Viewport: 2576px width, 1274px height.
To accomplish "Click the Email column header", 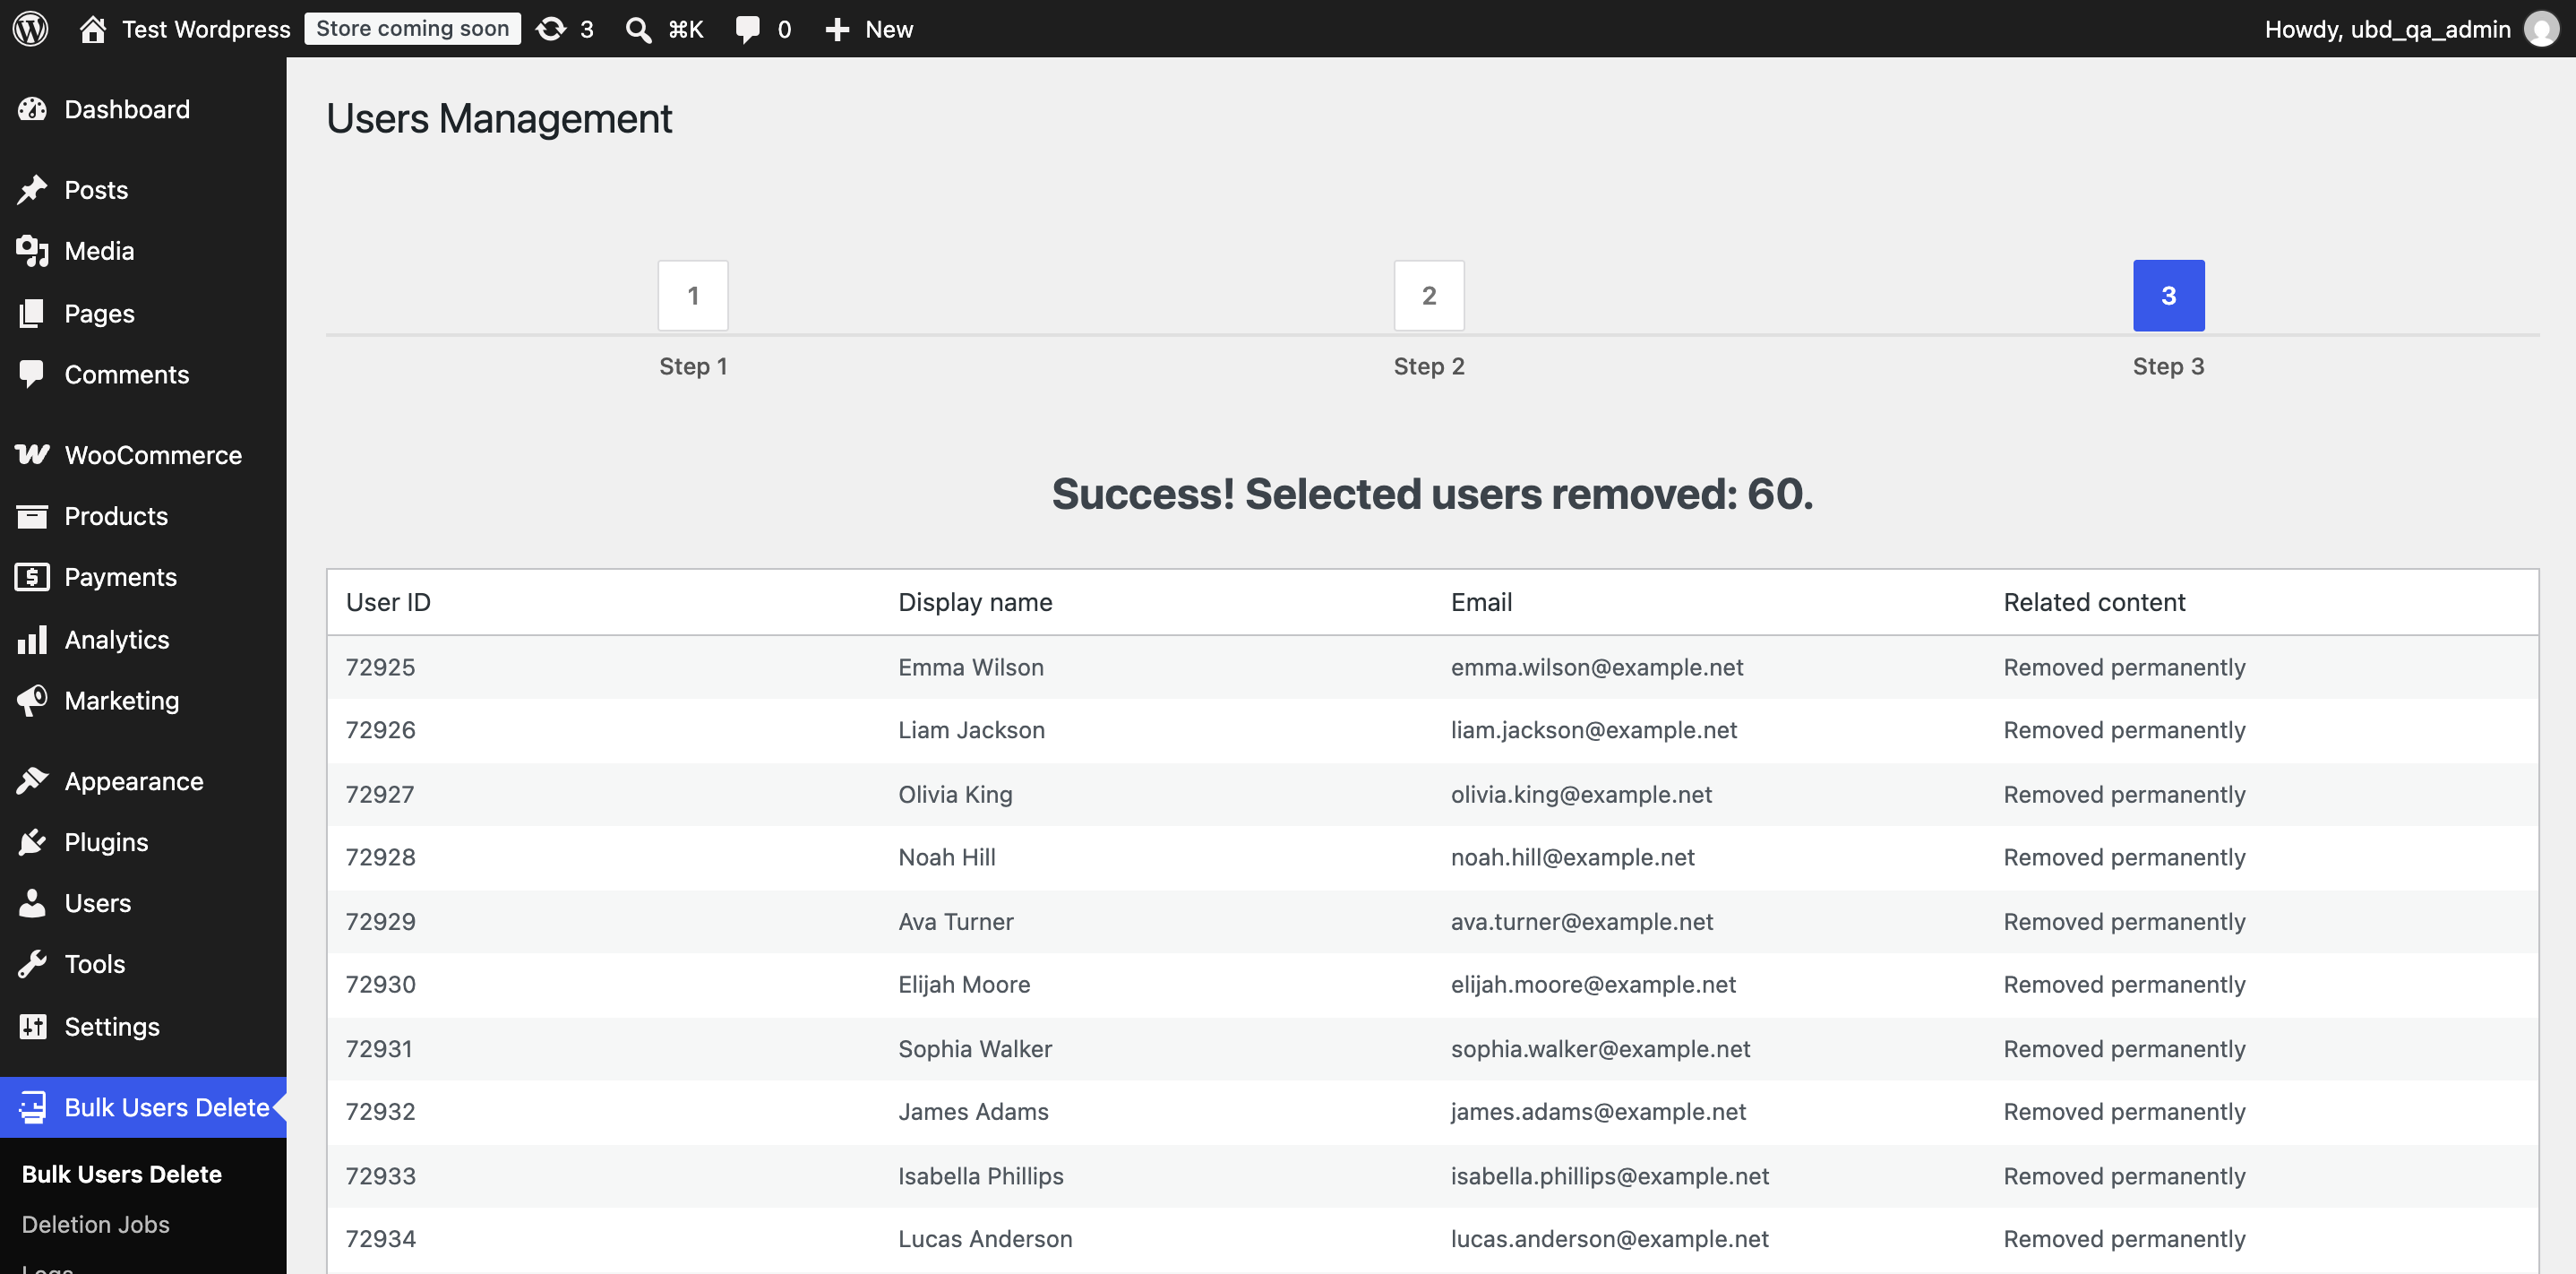I will click(x=1481, y=602).
